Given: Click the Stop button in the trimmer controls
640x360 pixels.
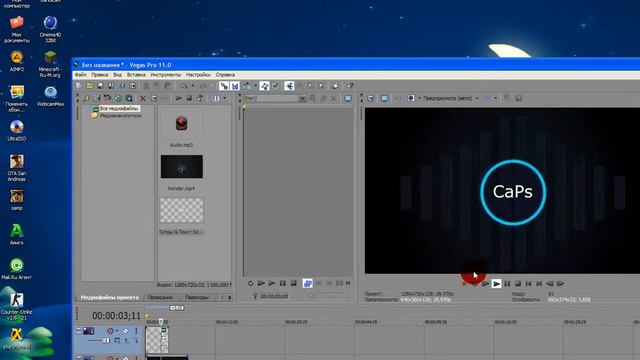Looking at the screenshot, I should [293, 283].
